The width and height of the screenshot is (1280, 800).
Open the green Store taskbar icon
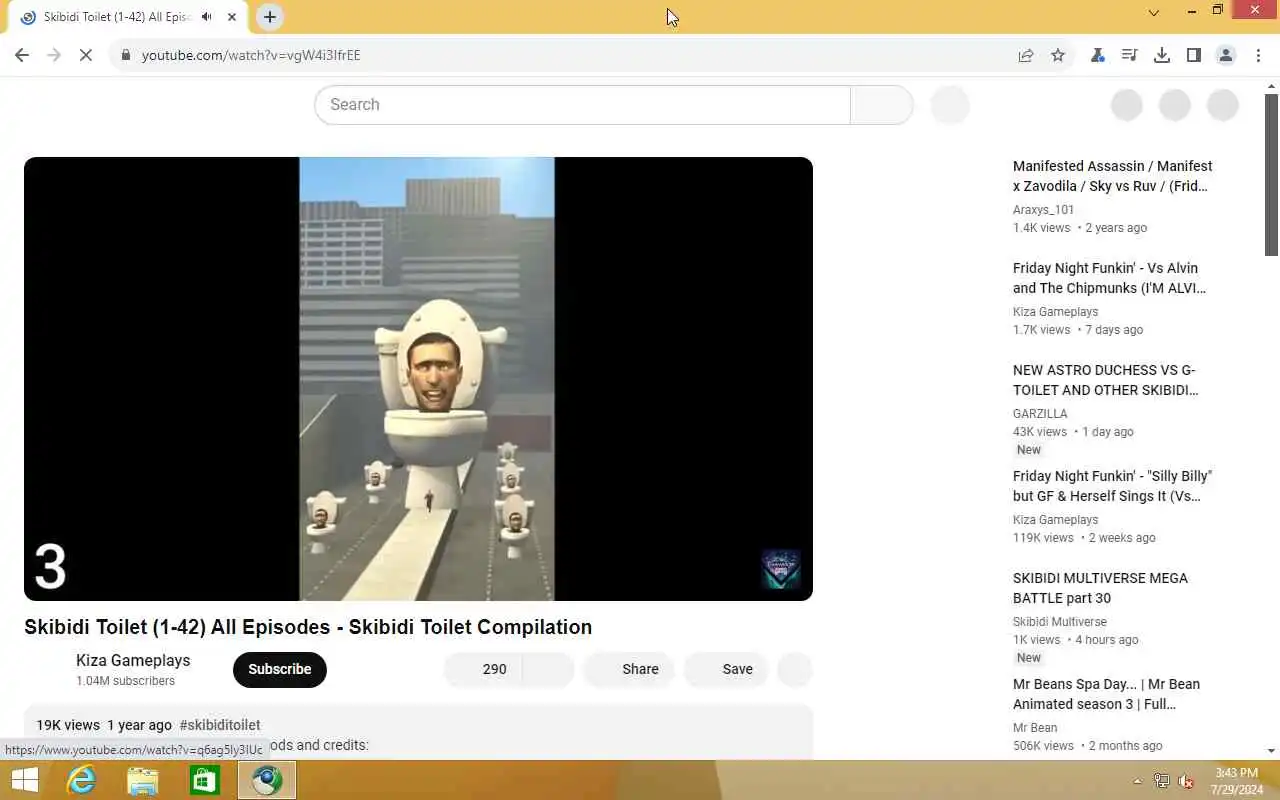[x=205, y=780]
